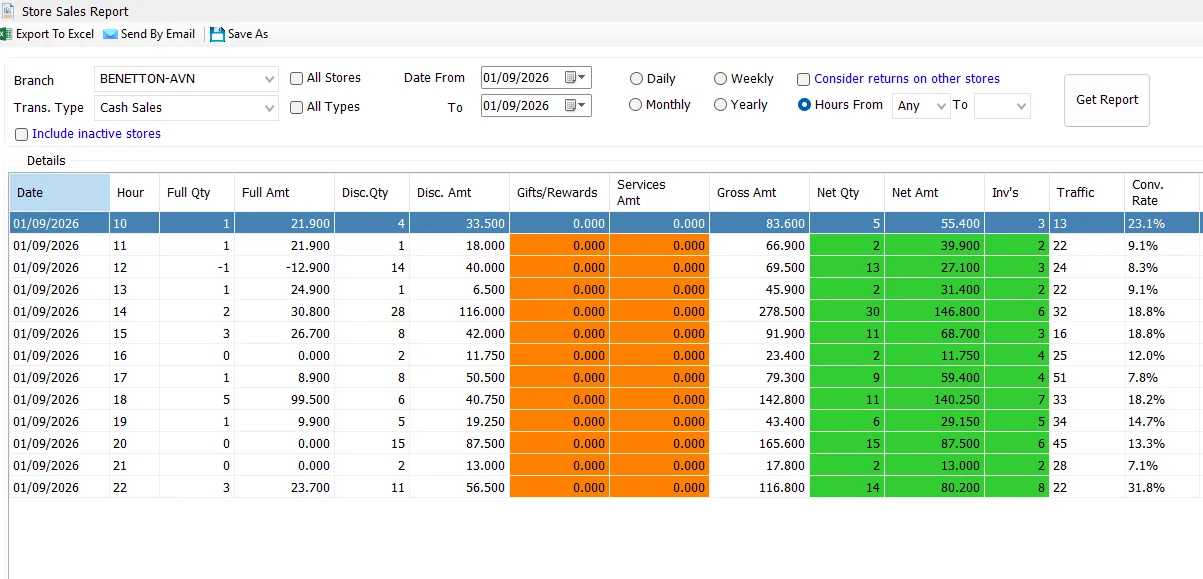Click the Save As floppy disk icon
The image size is (1203, 579).
(217, 34)
